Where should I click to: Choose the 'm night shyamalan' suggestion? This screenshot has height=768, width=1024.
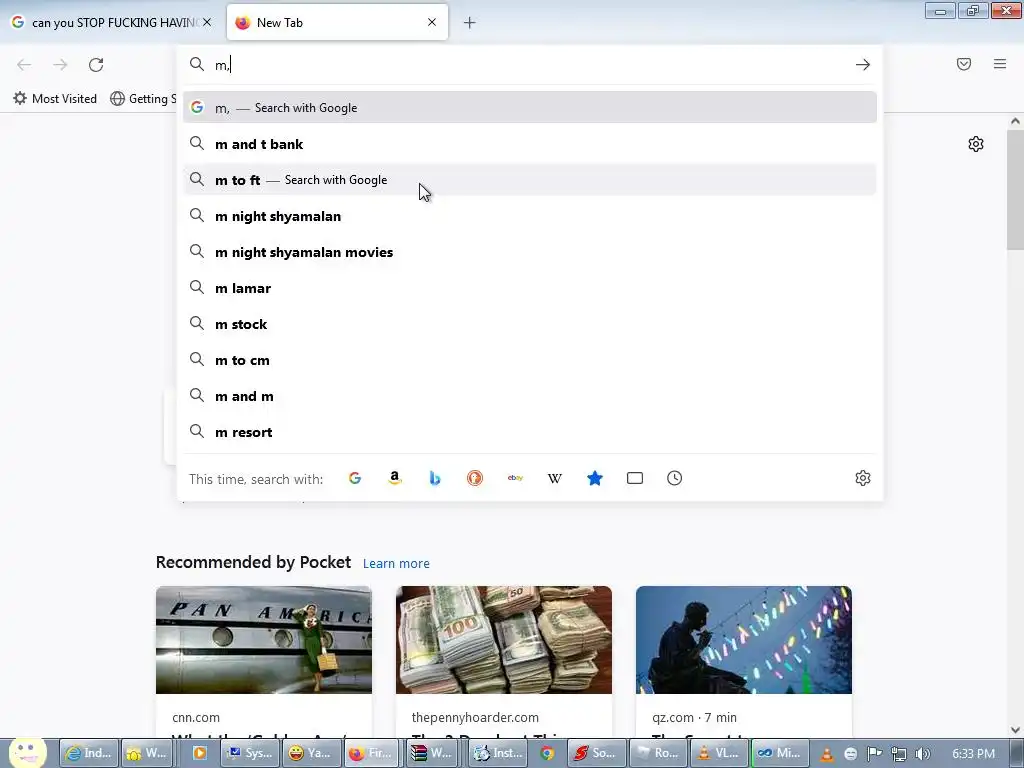530,216
